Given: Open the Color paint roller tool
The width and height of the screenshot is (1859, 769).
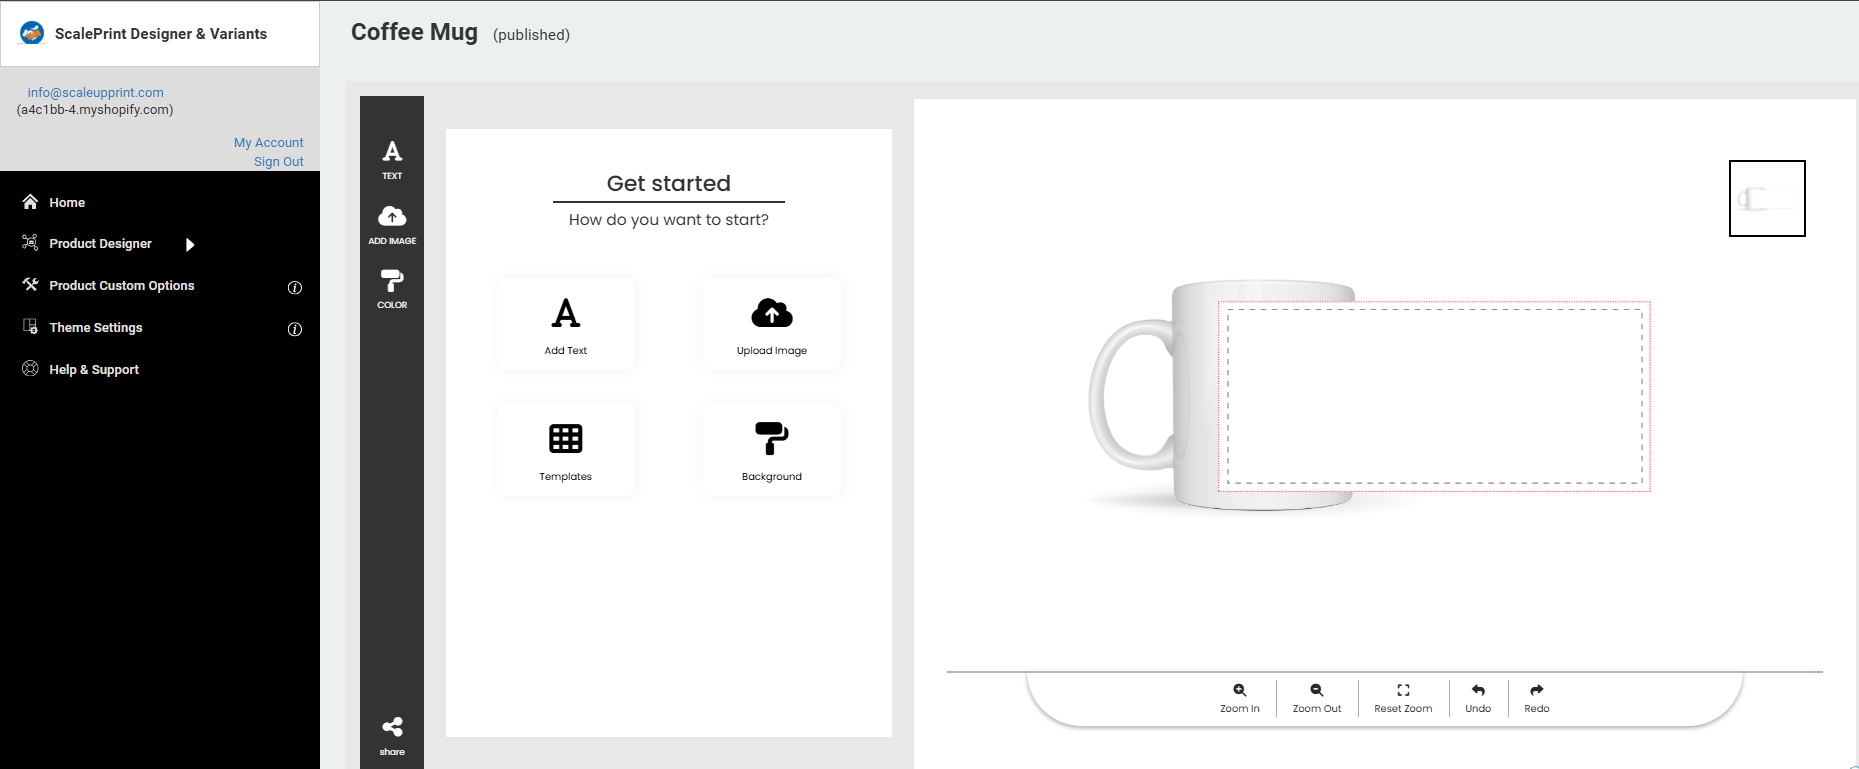Looking at the screenshot, I should click(392, 289).
